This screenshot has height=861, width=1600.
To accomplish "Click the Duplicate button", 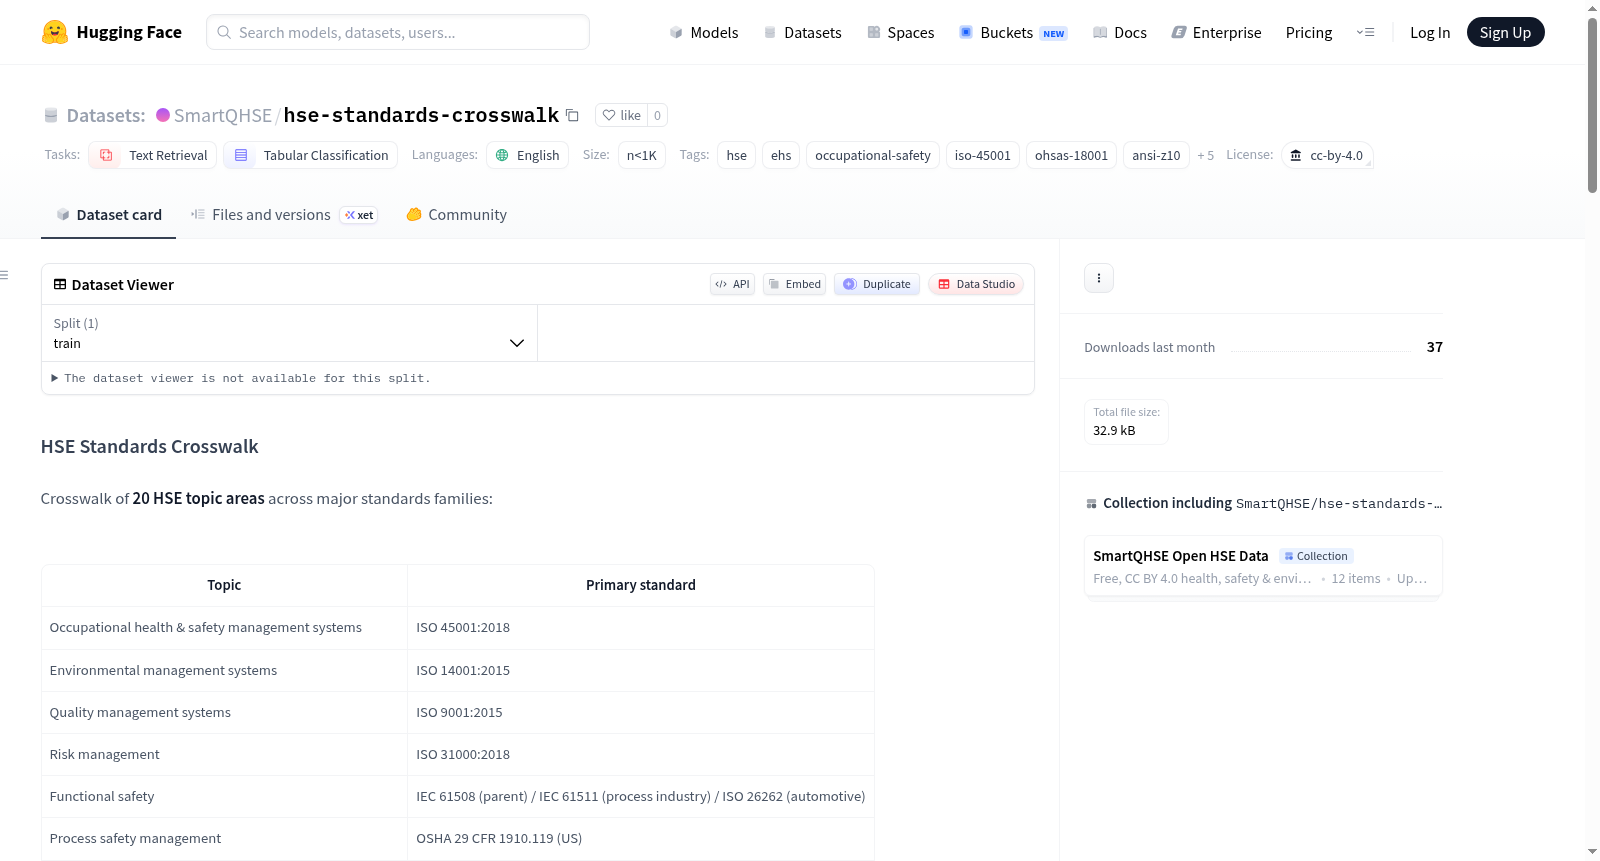I will point(877,284).
